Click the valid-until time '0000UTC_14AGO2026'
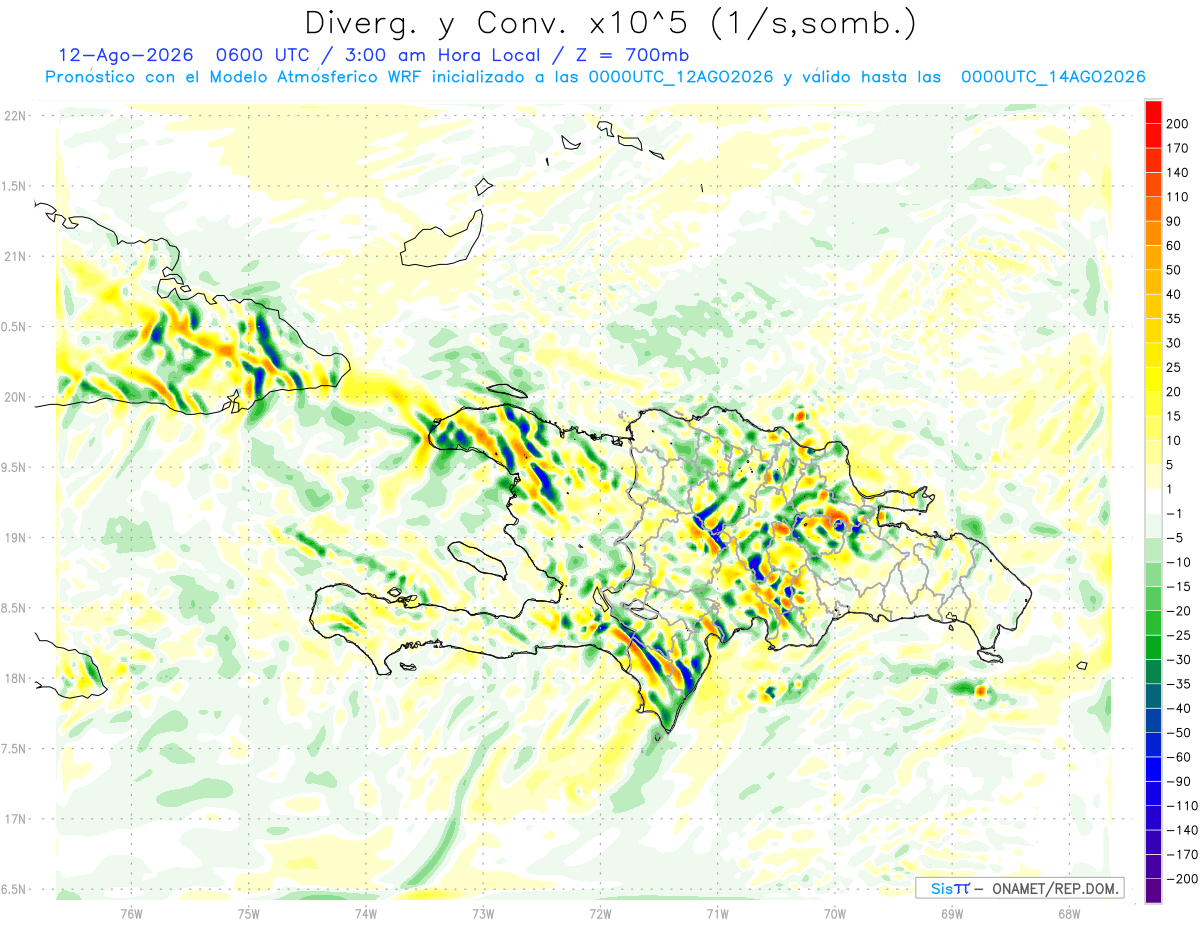This screenshot has height=927, width=1200. pos(1053,77)
